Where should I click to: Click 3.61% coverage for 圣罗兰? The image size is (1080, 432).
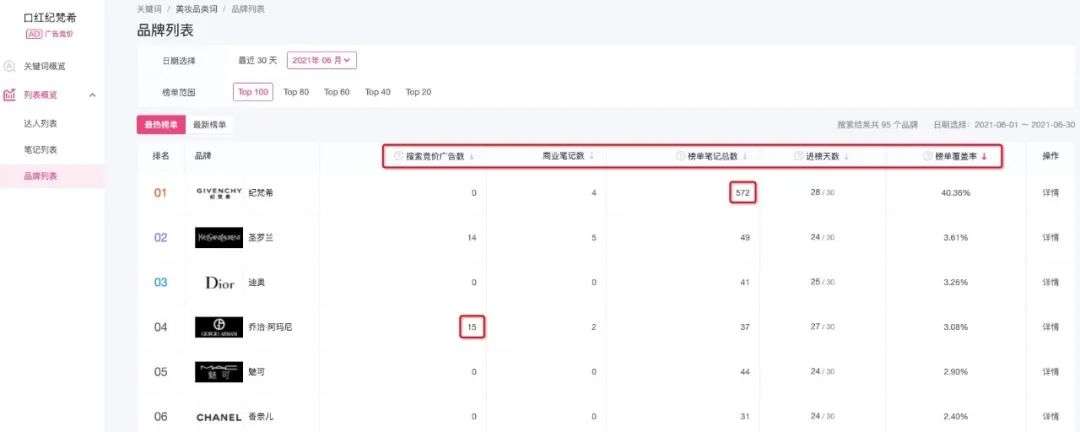955,238
